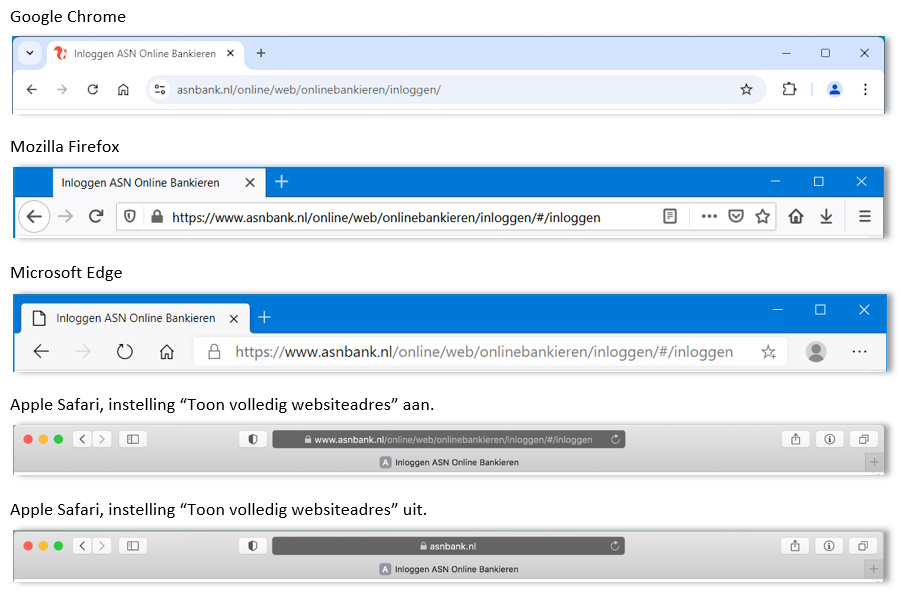Go back in Edge
Screen dimensions: 901x599
click(x=41, y=351)
